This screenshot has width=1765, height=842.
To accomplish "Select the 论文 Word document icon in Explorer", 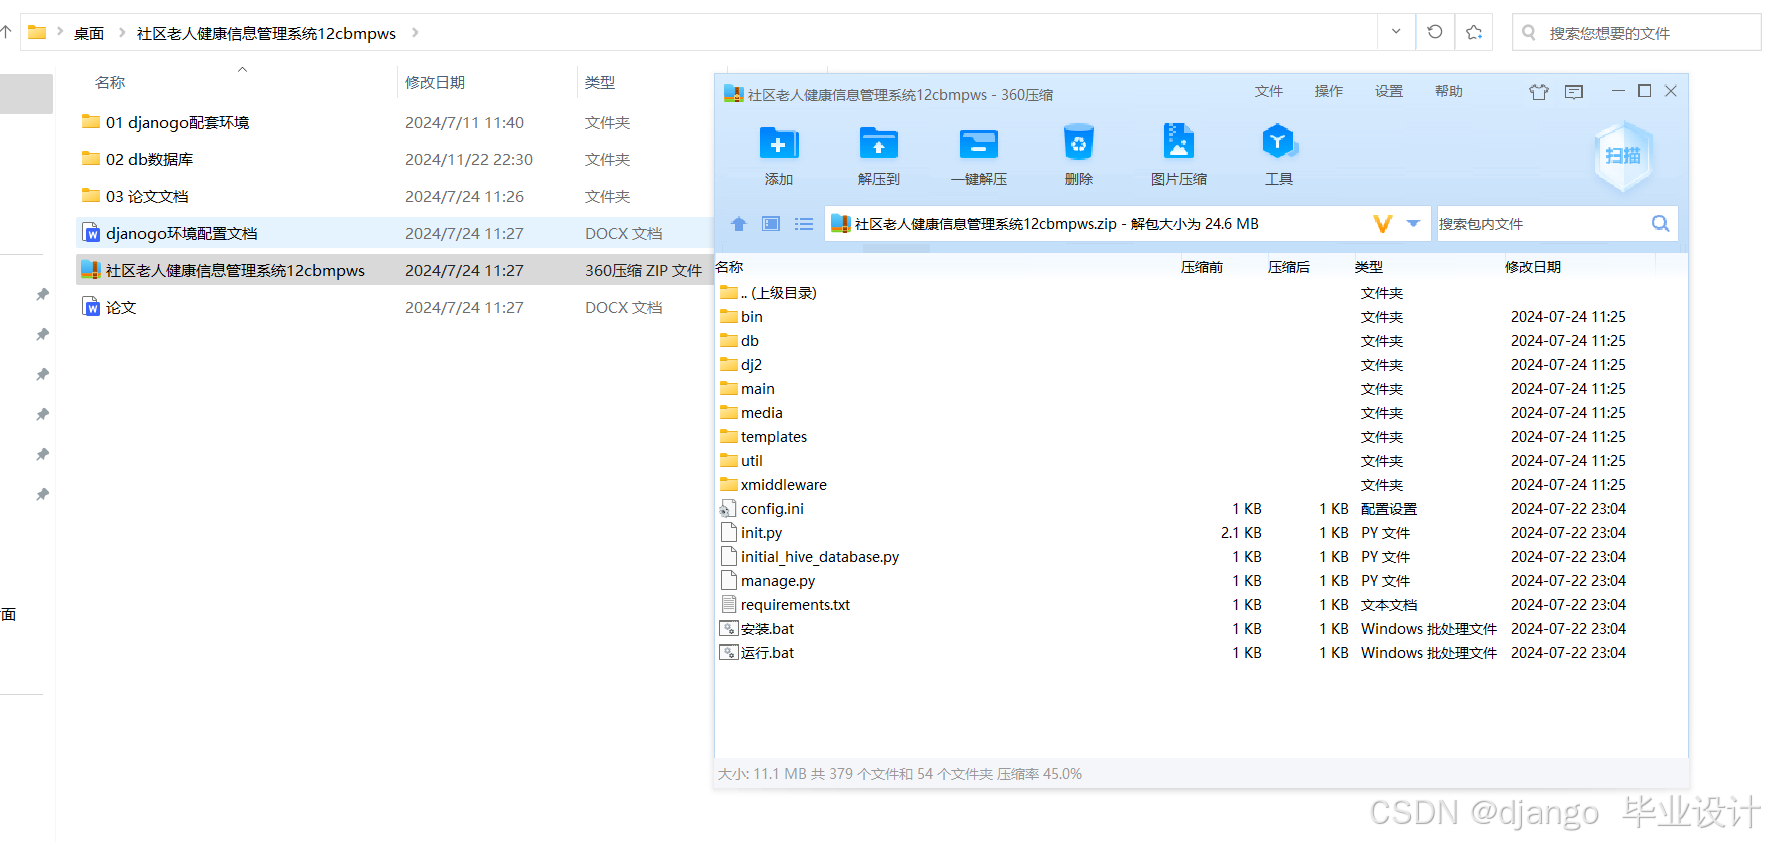I will point(91,307).
